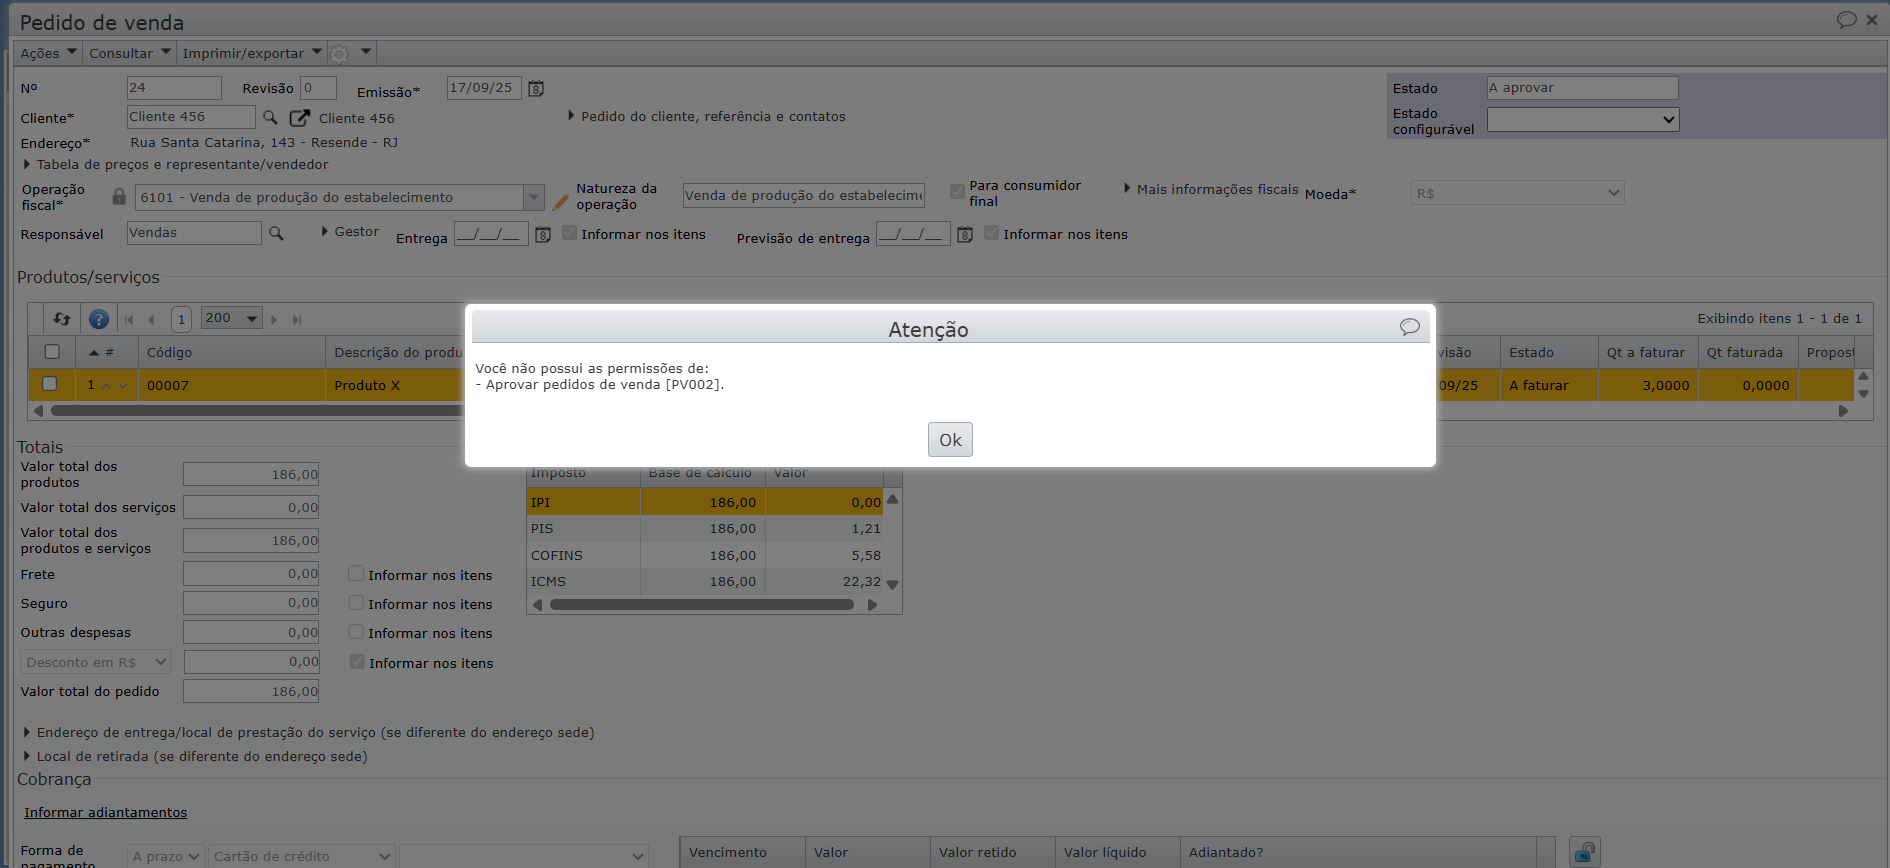
Task: Expand Pedido do cliente, referência e contatos
Action: coord(707,116)
